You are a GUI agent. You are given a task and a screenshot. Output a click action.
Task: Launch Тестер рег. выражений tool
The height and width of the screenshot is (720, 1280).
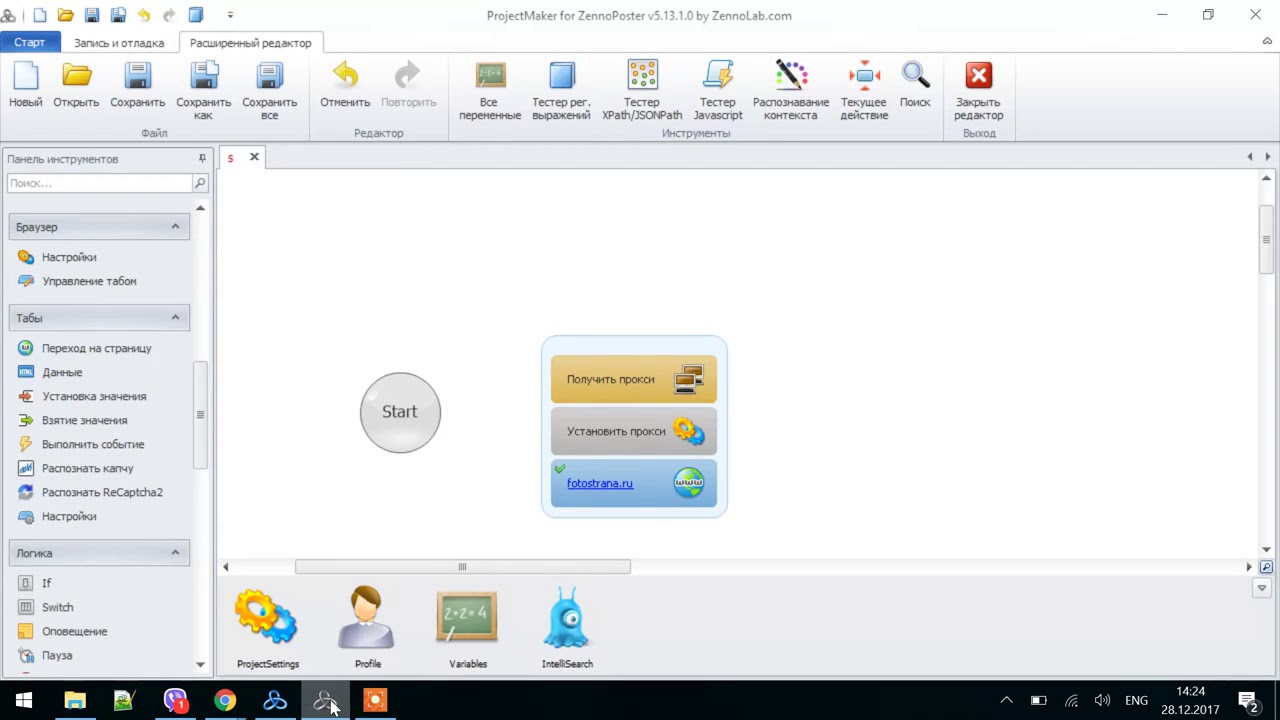[561, 91]
